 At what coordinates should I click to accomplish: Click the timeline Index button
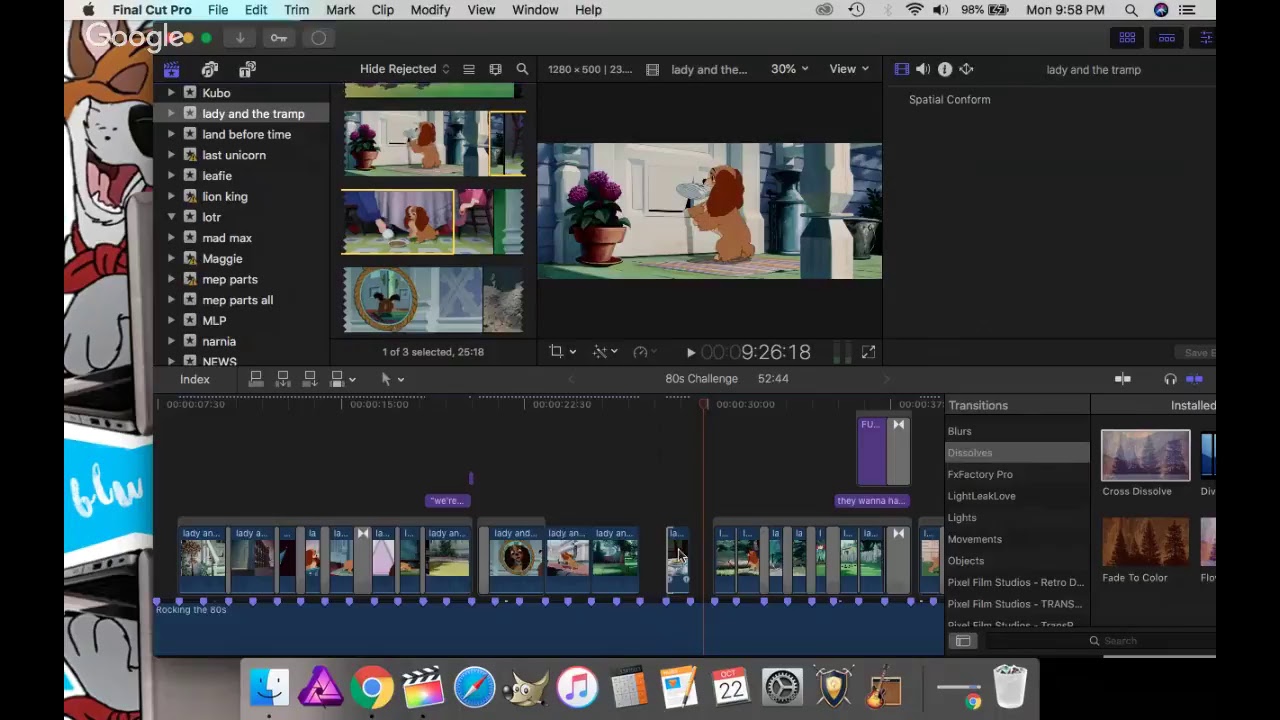tap(195, 379)
